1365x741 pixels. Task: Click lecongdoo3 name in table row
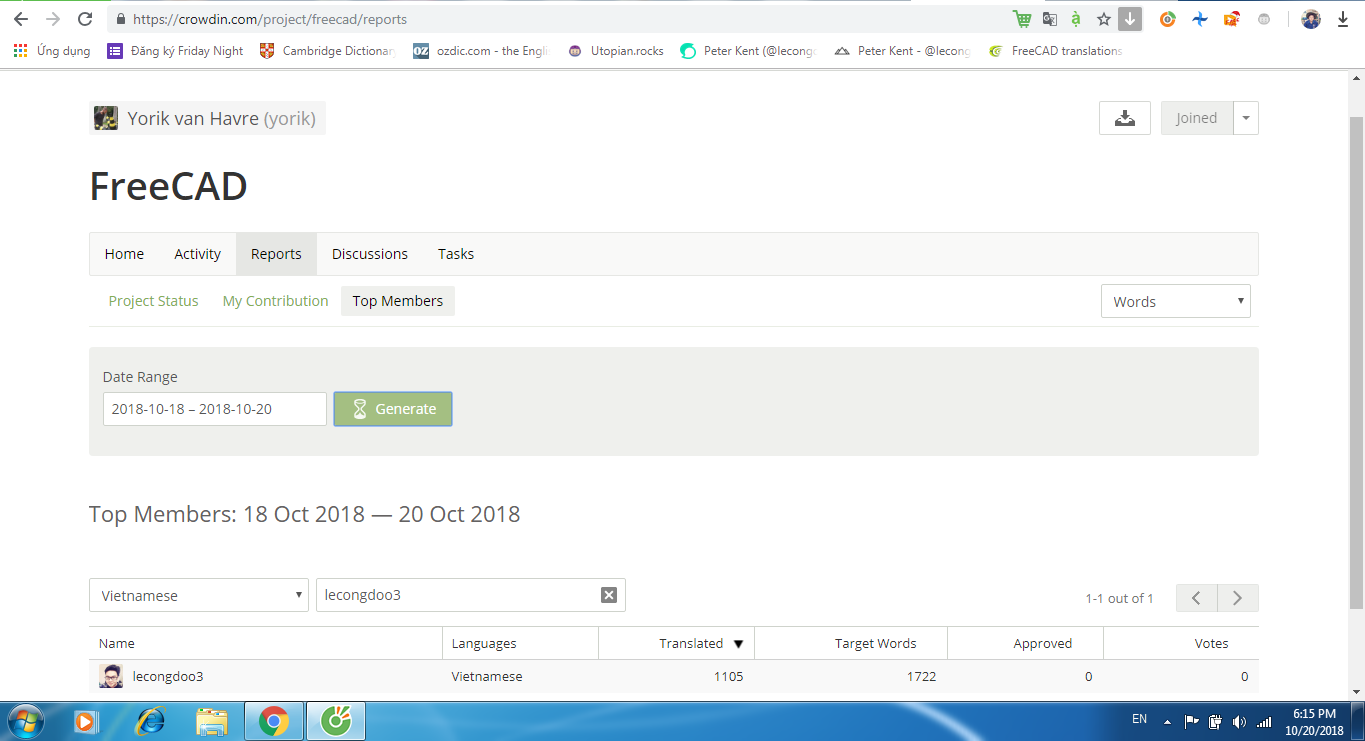pyautogui.click(x=168, y=677)
